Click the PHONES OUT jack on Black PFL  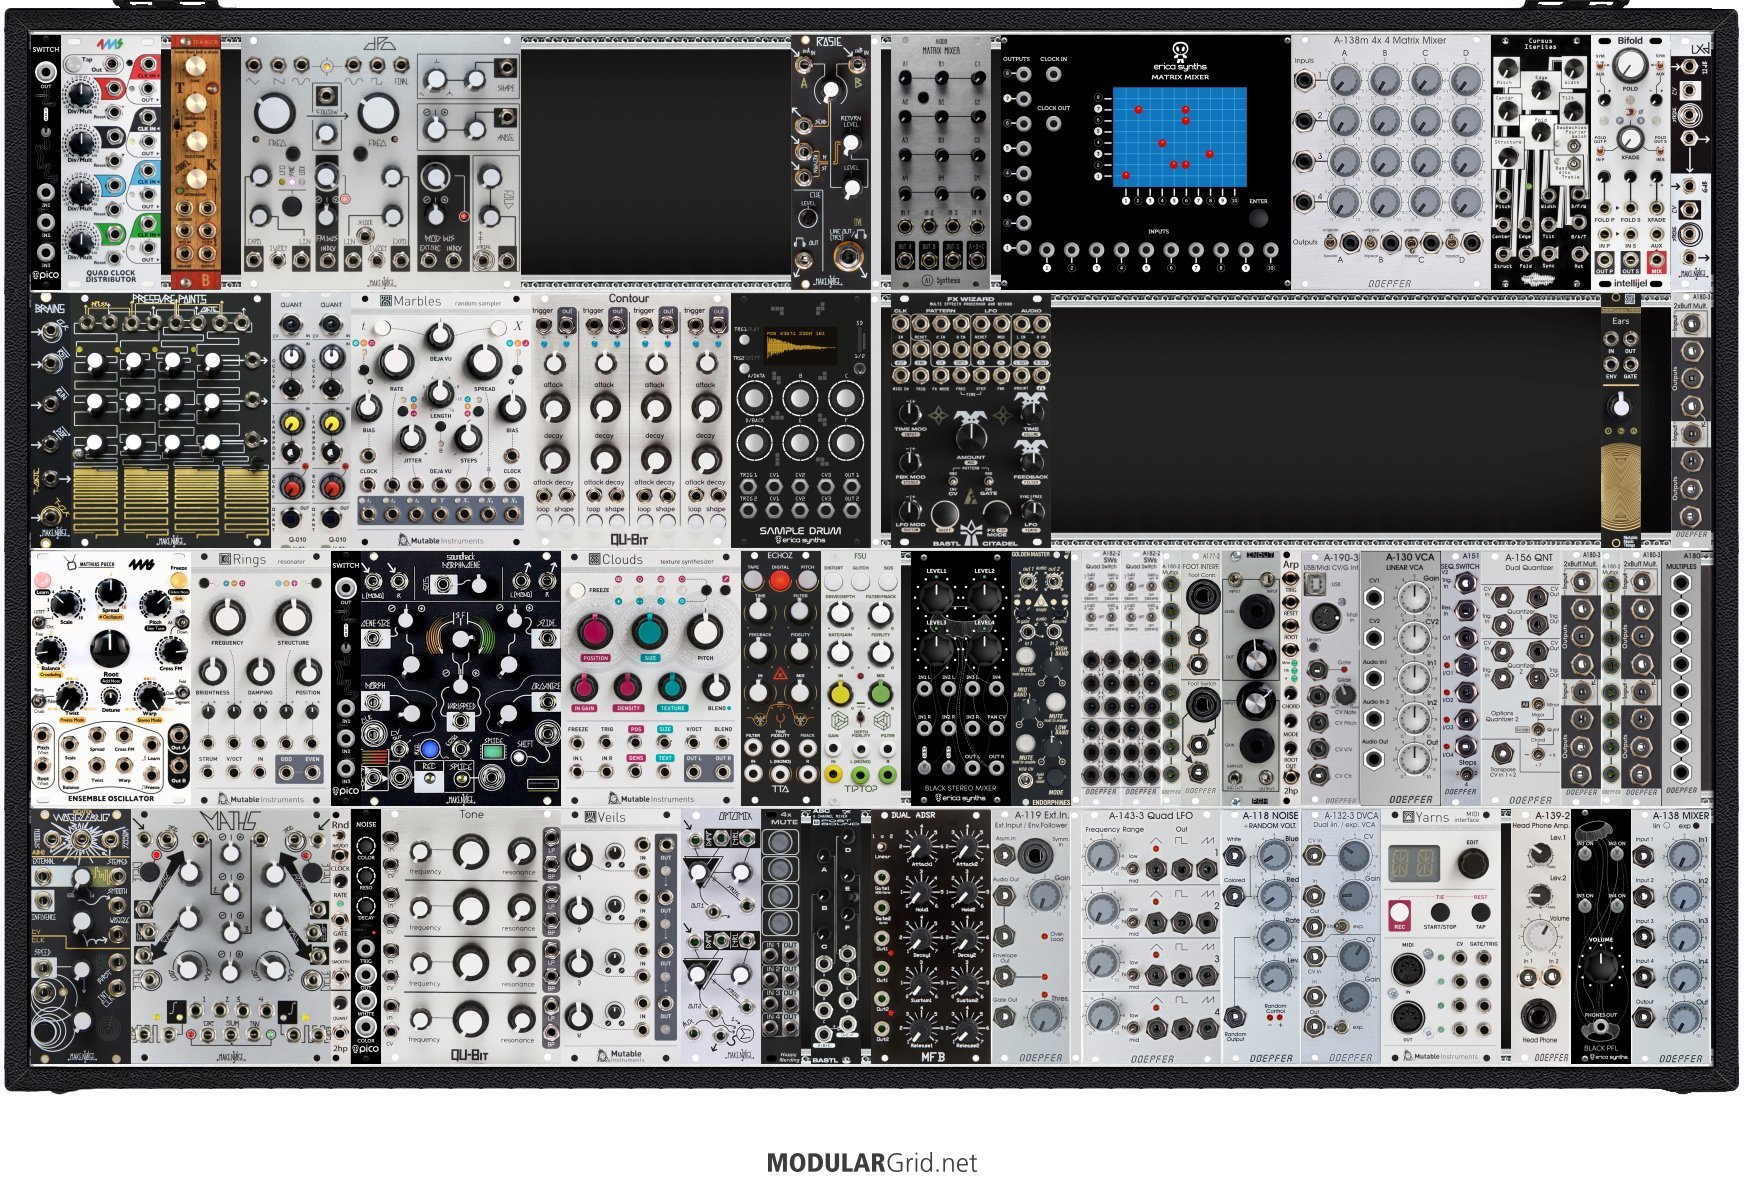[1600, 1028]
